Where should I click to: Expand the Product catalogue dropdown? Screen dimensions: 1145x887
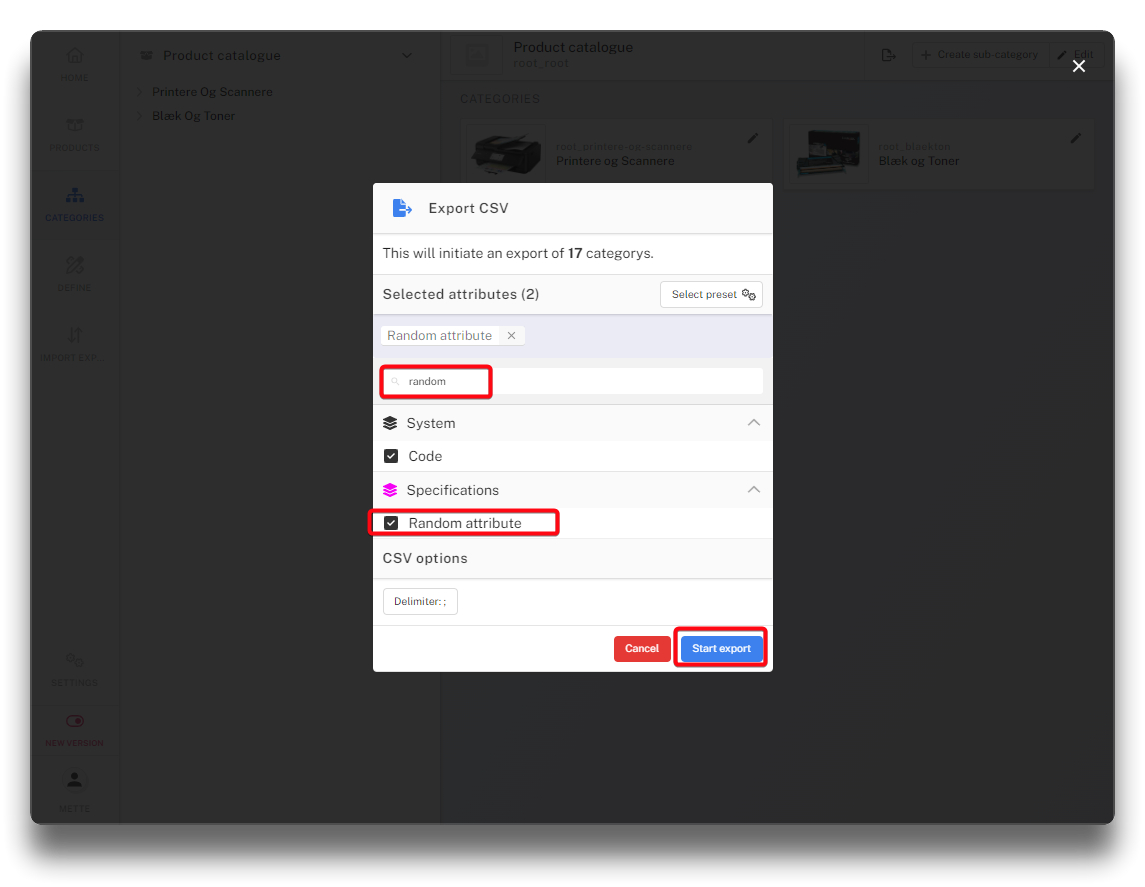[x=407, y=56]
